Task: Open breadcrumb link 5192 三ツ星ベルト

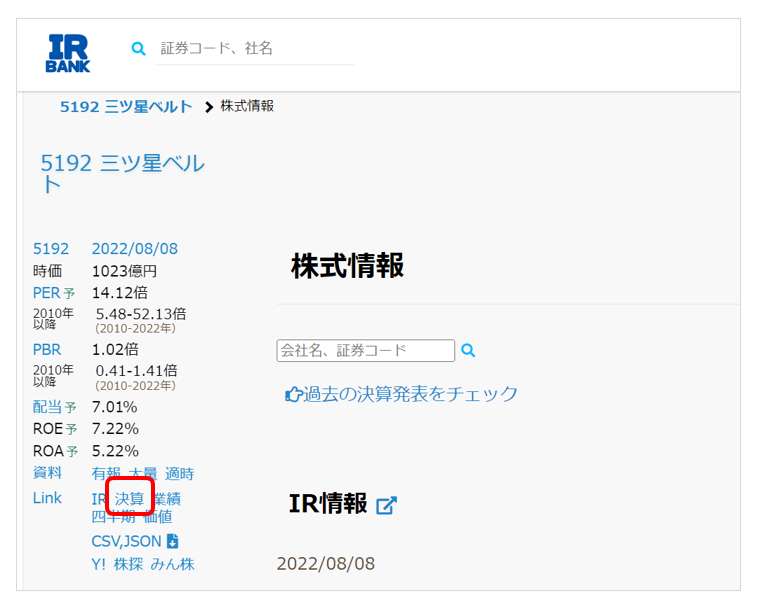Action: 126,106
